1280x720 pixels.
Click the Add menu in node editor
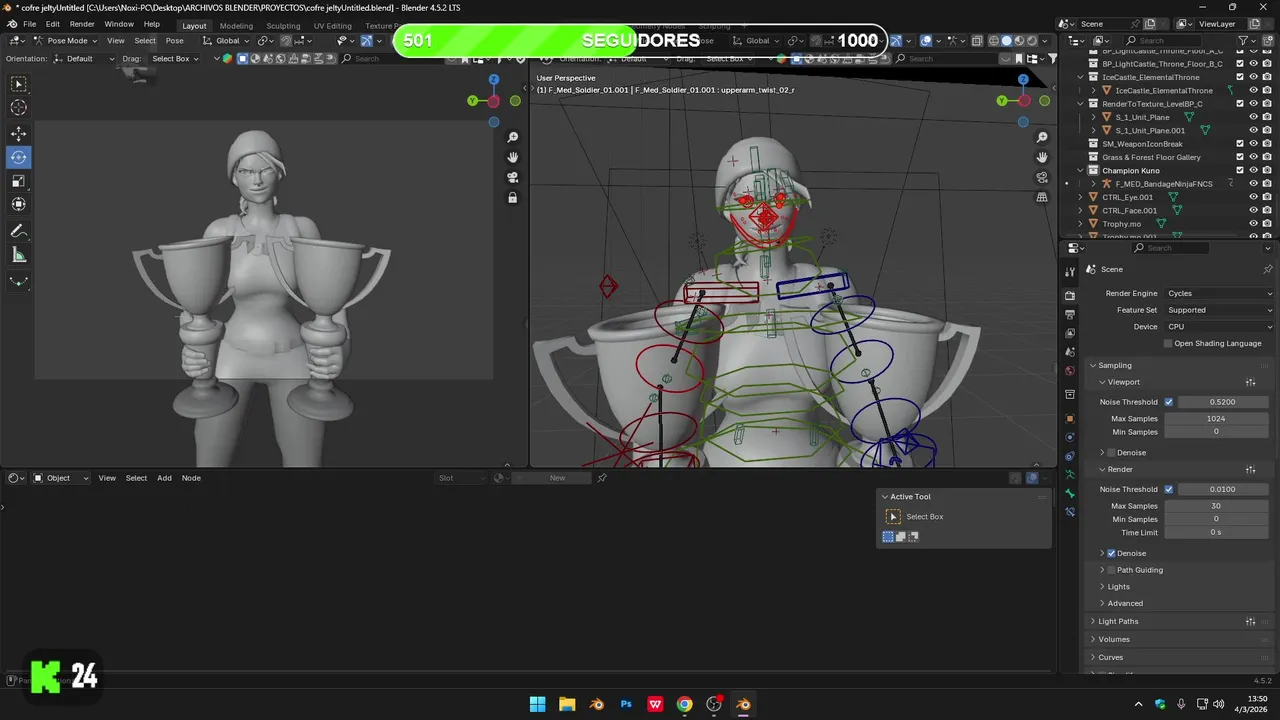point(164,478)
